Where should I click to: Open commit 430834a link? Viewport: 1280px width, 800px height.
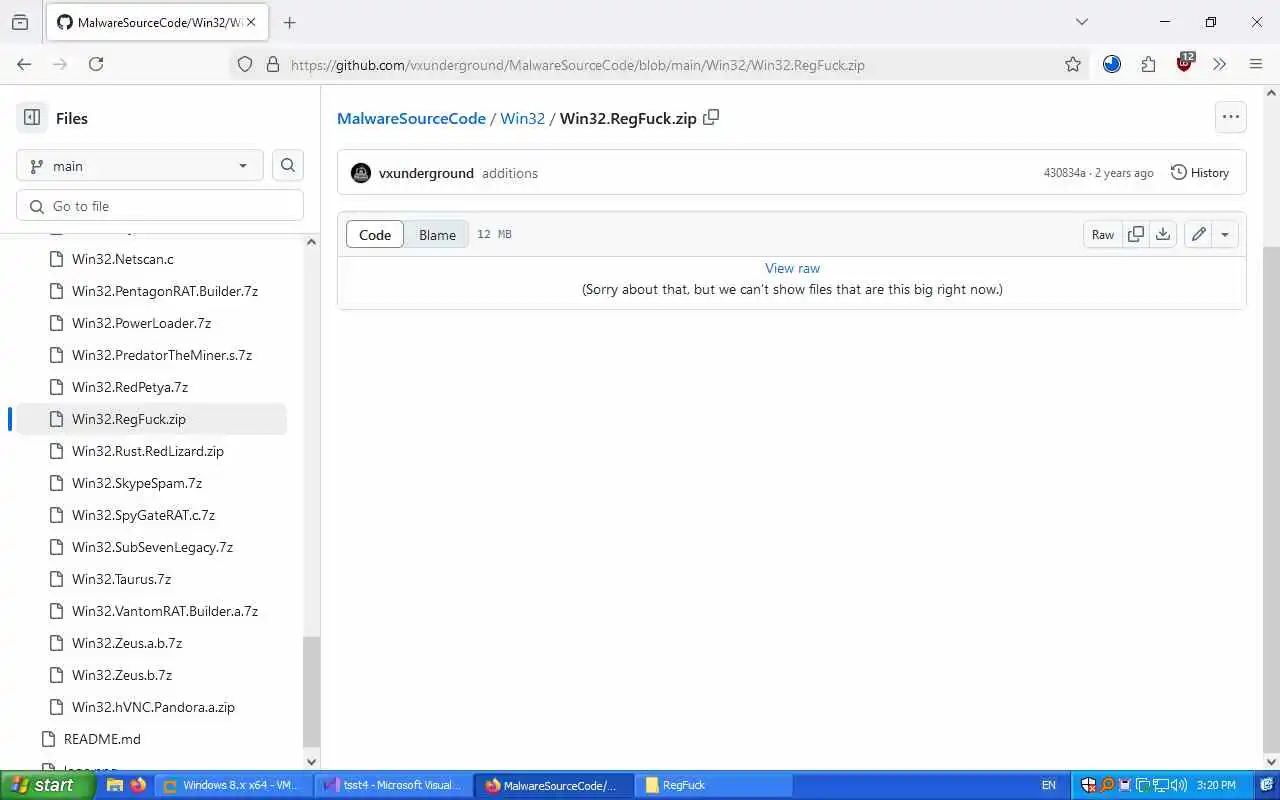[x=1064, y=173]
